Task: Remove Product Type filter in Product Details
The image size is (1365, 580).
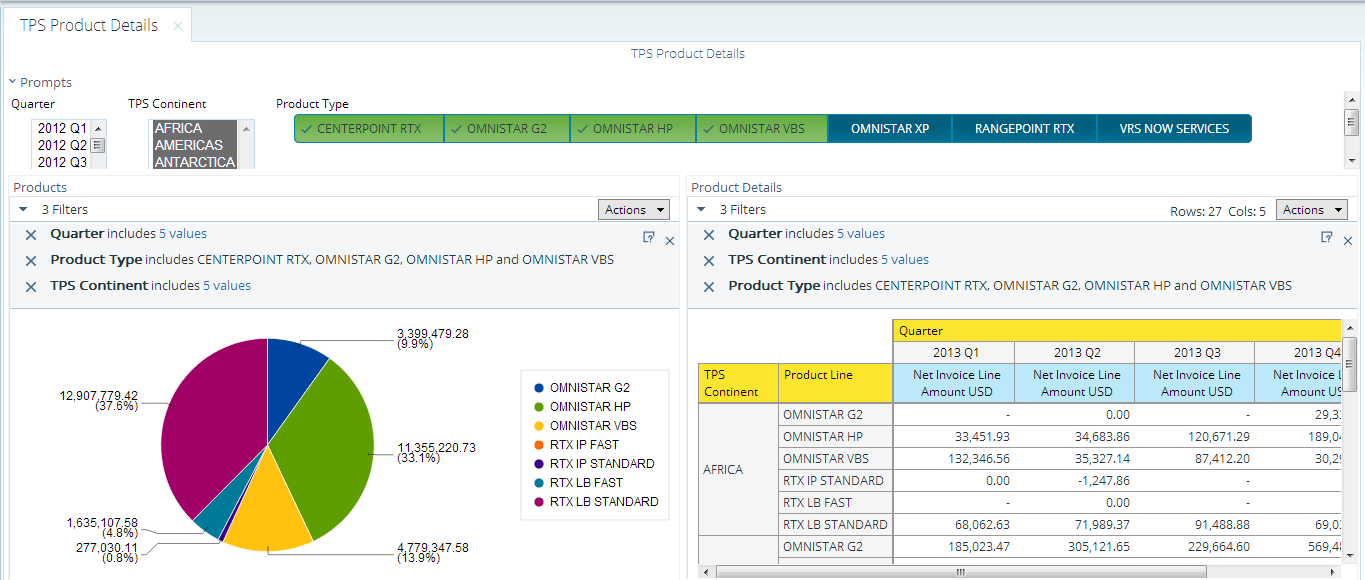Action: [709, 287]
